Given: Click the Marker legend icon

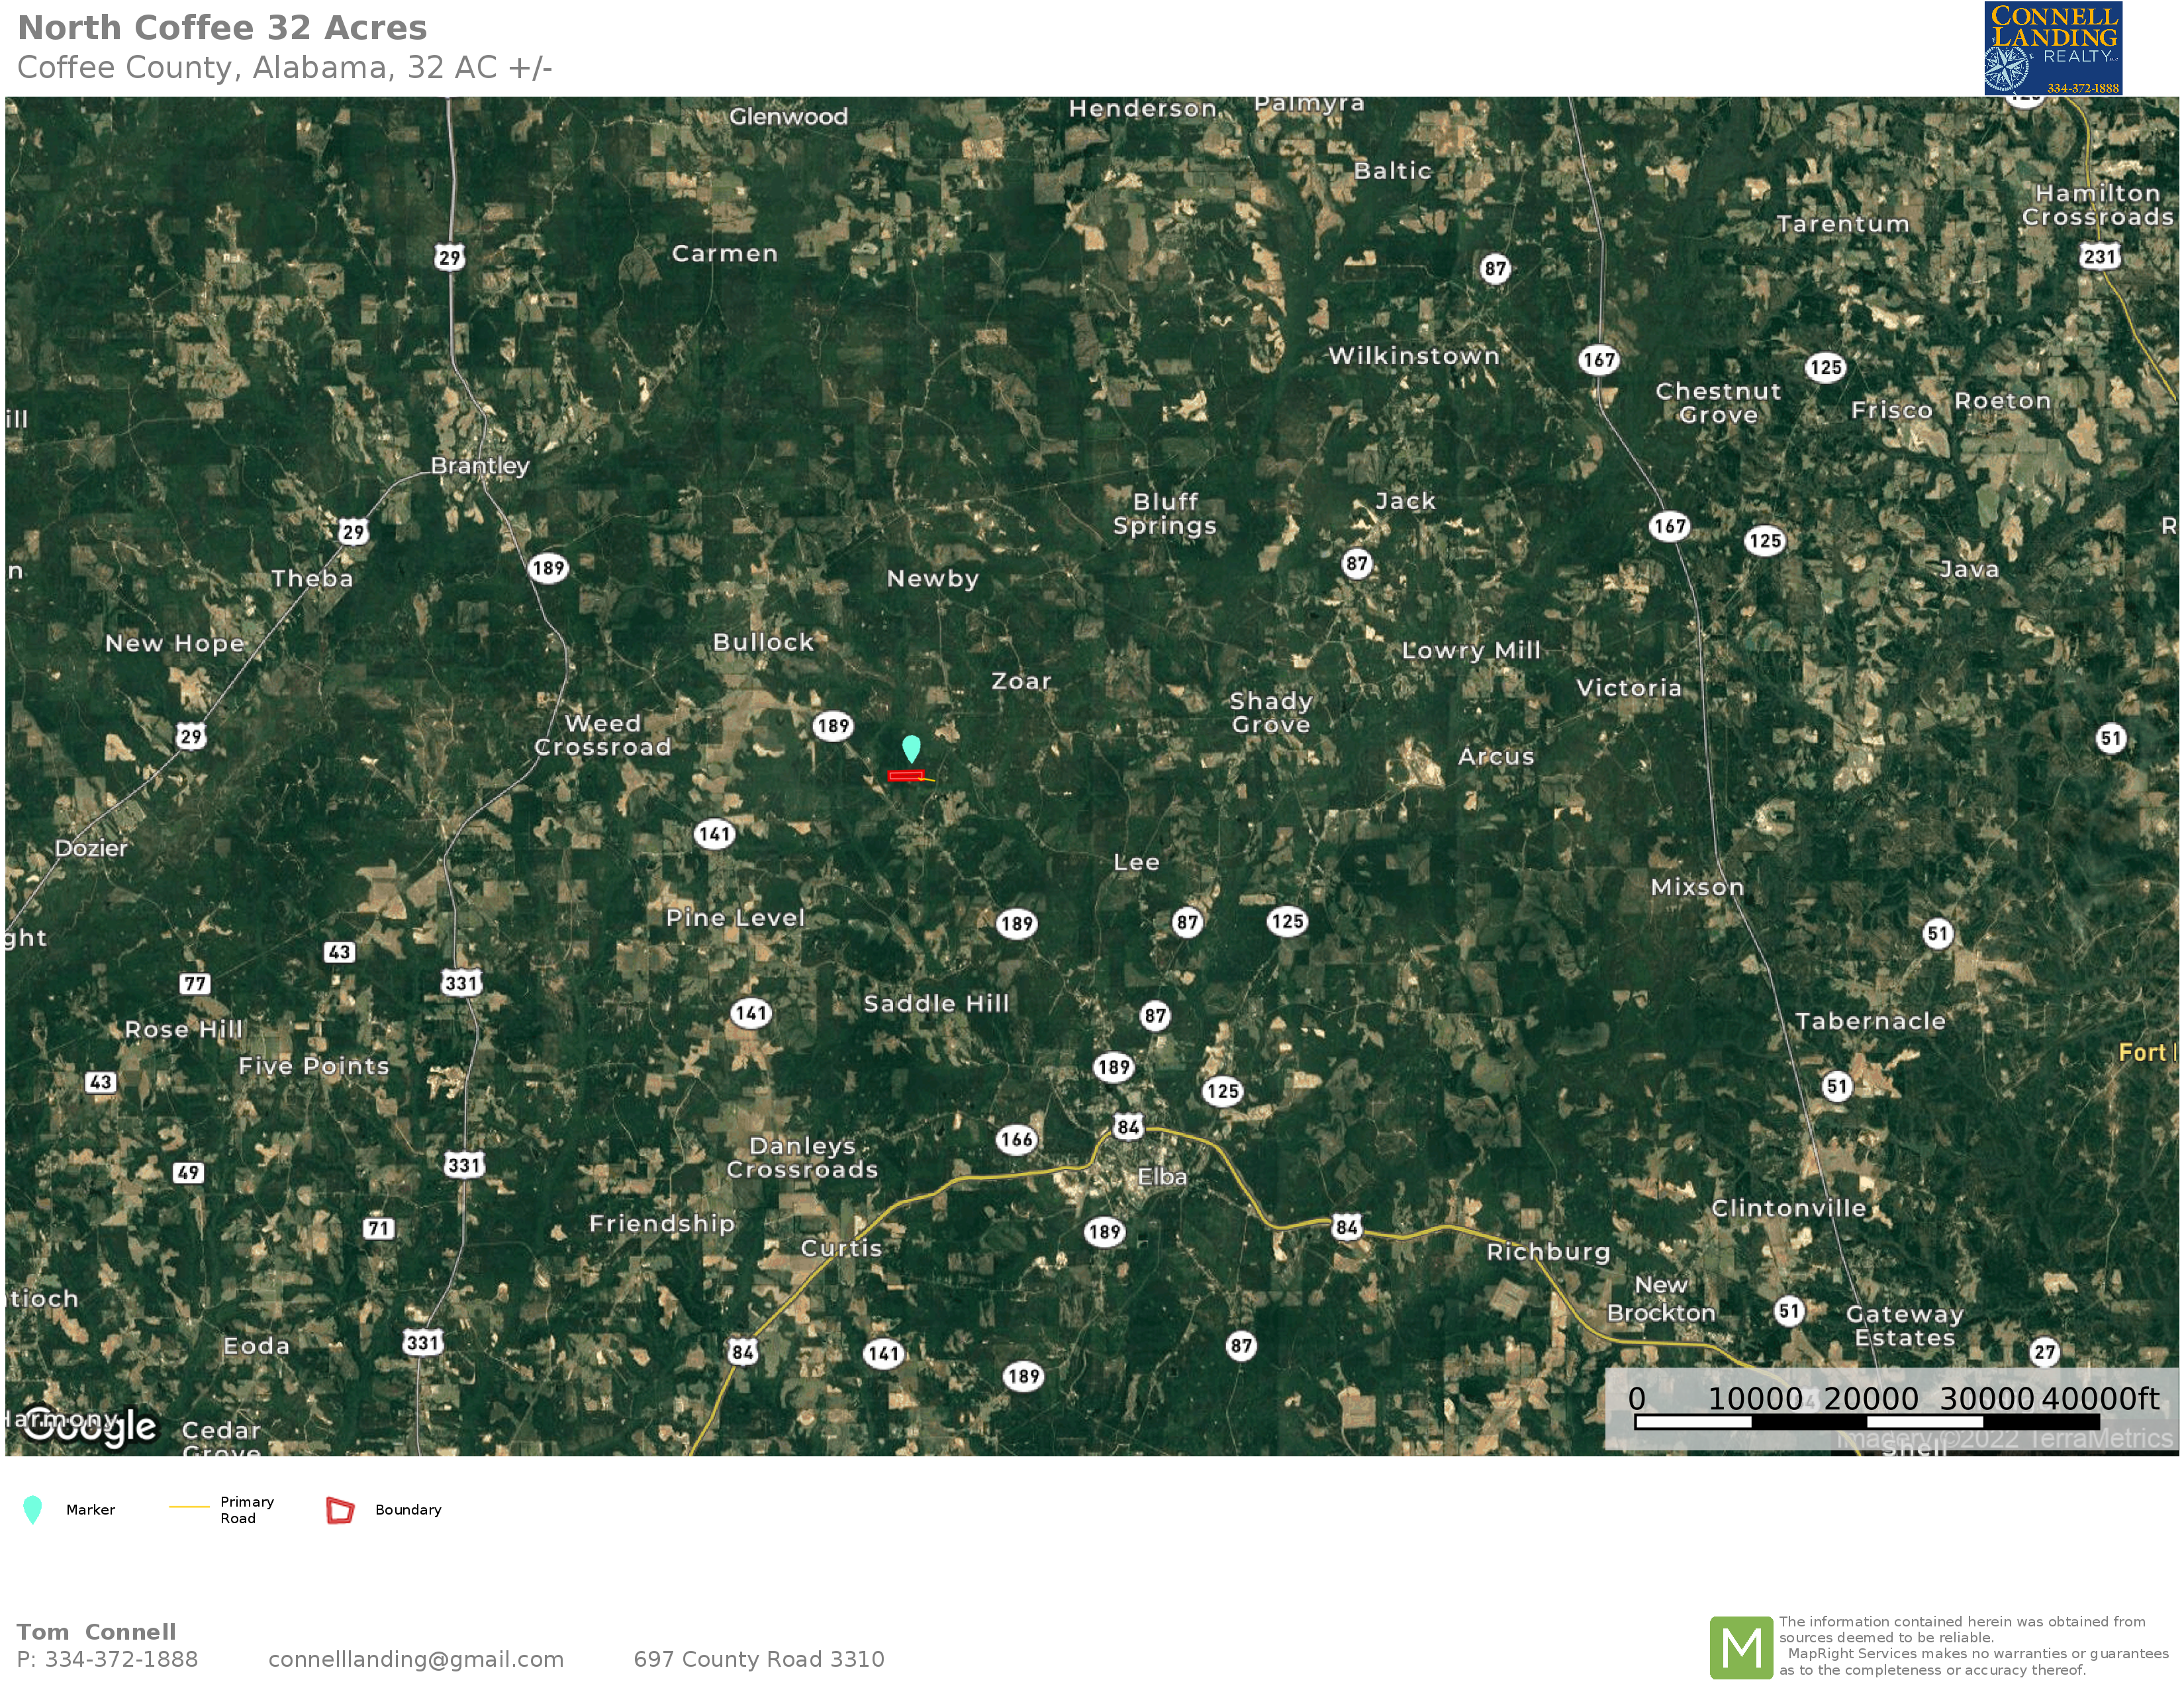Looking at the screenshot, I should click(32, 1509).
